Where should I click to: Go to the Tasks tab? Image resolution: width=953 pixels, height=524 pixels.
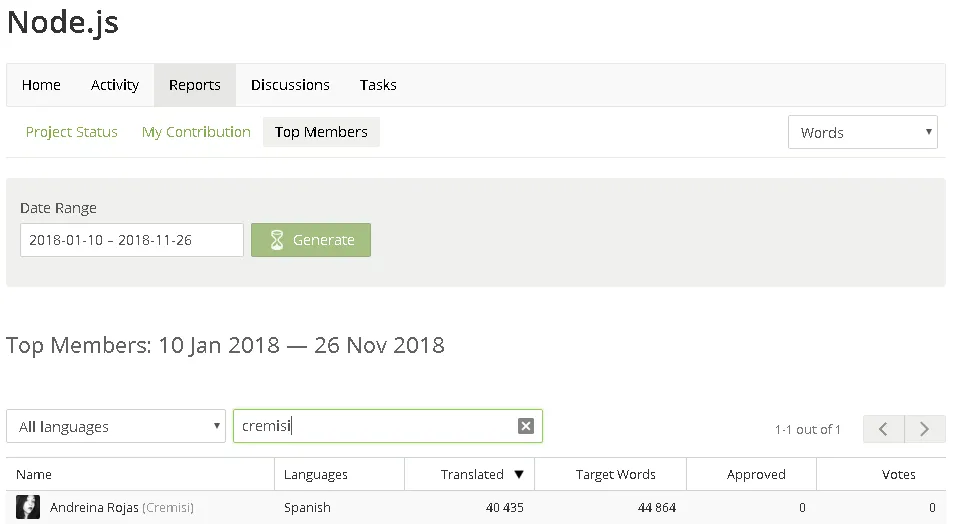[378, 85]
